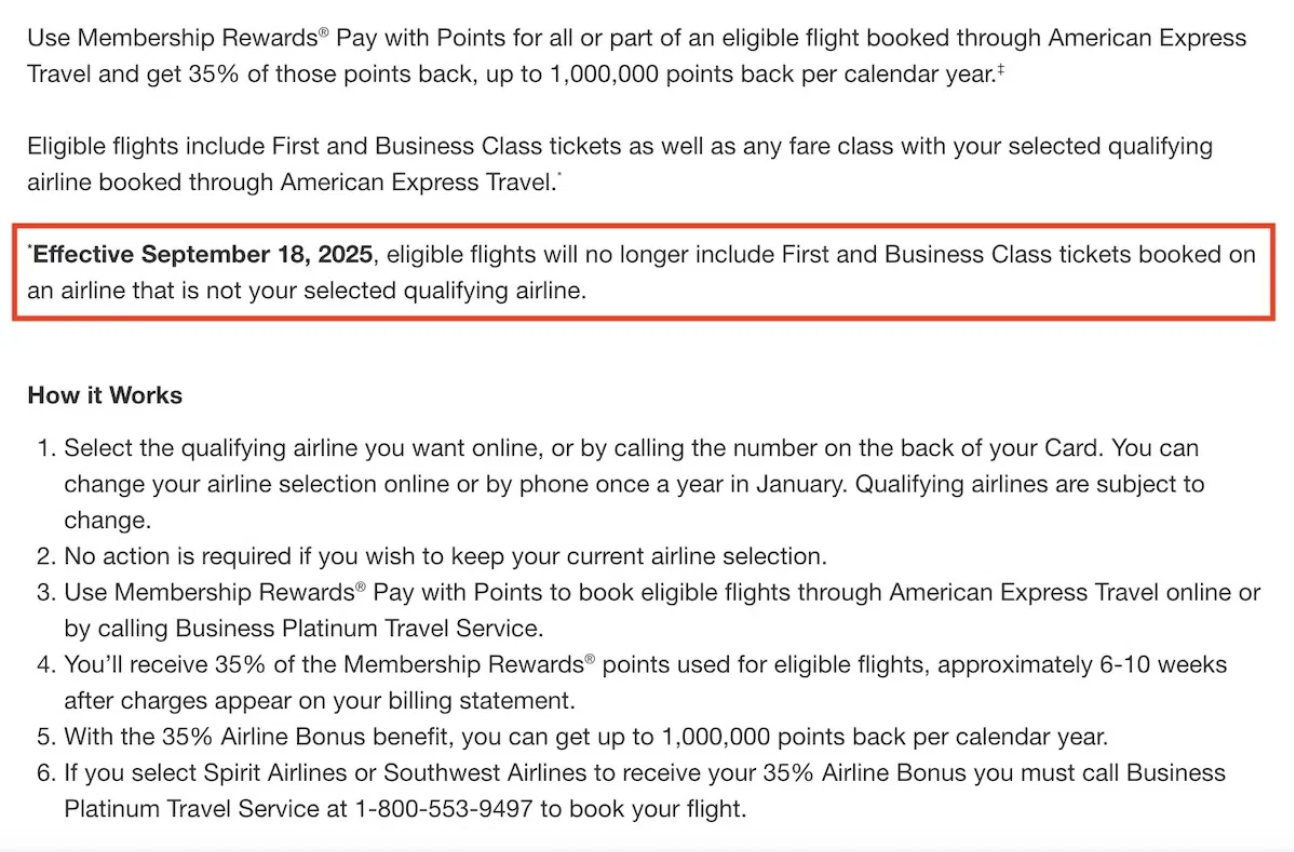Click the asterisk footnote after 'American Express Travel.'
Image resolution: width=1294 pixels, height=852 pixels.
(558, 176)
